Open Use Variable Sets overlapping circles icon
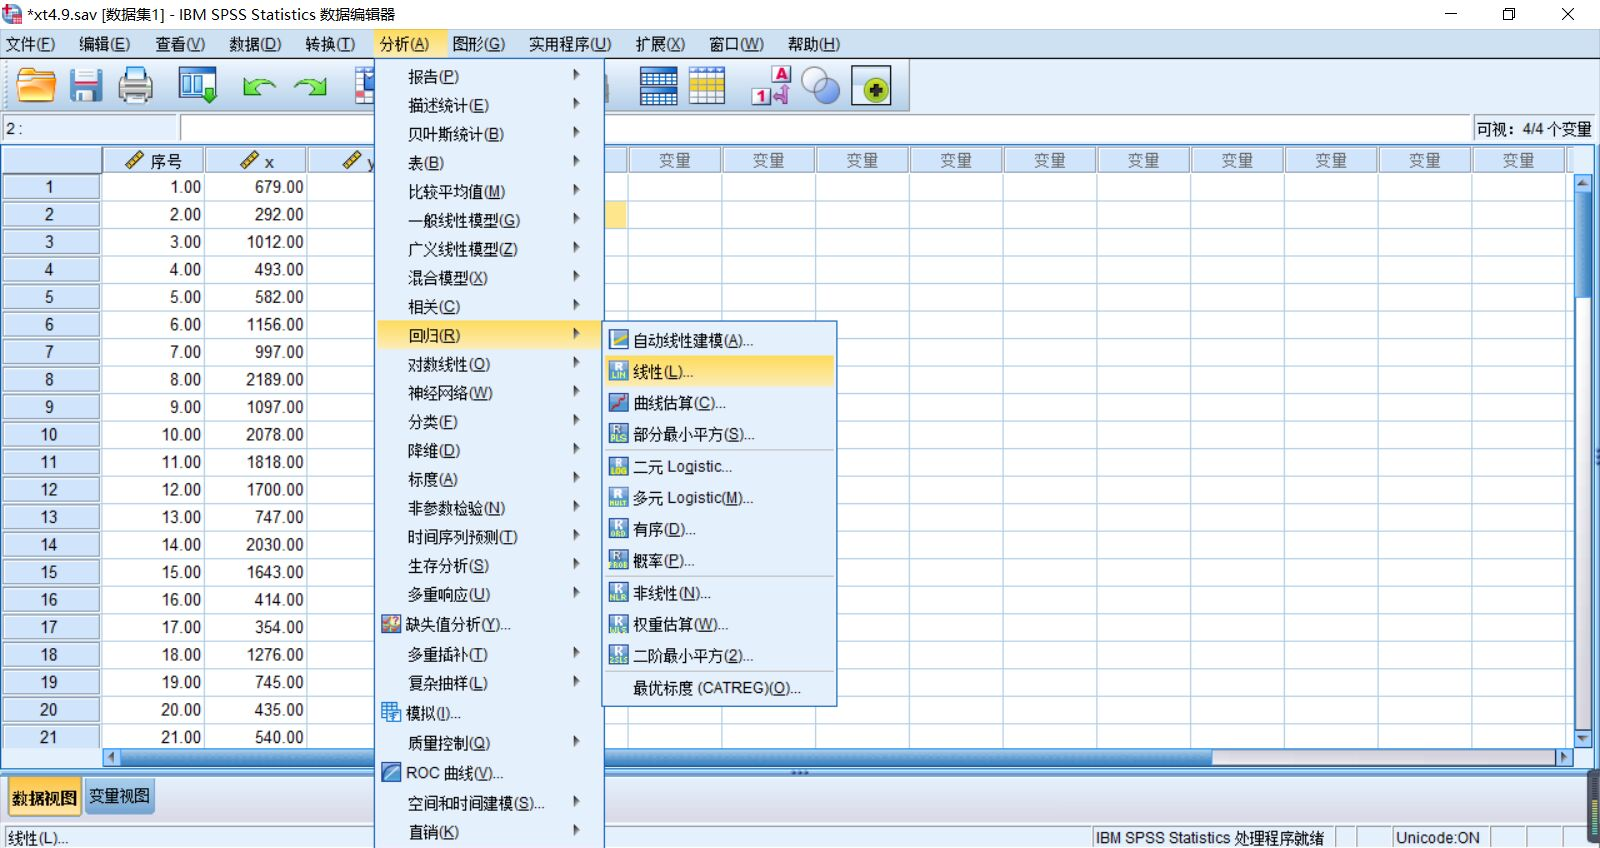The height and width of the screenshot is (848, 1600). pyautogui.click(x=821, y=86)
